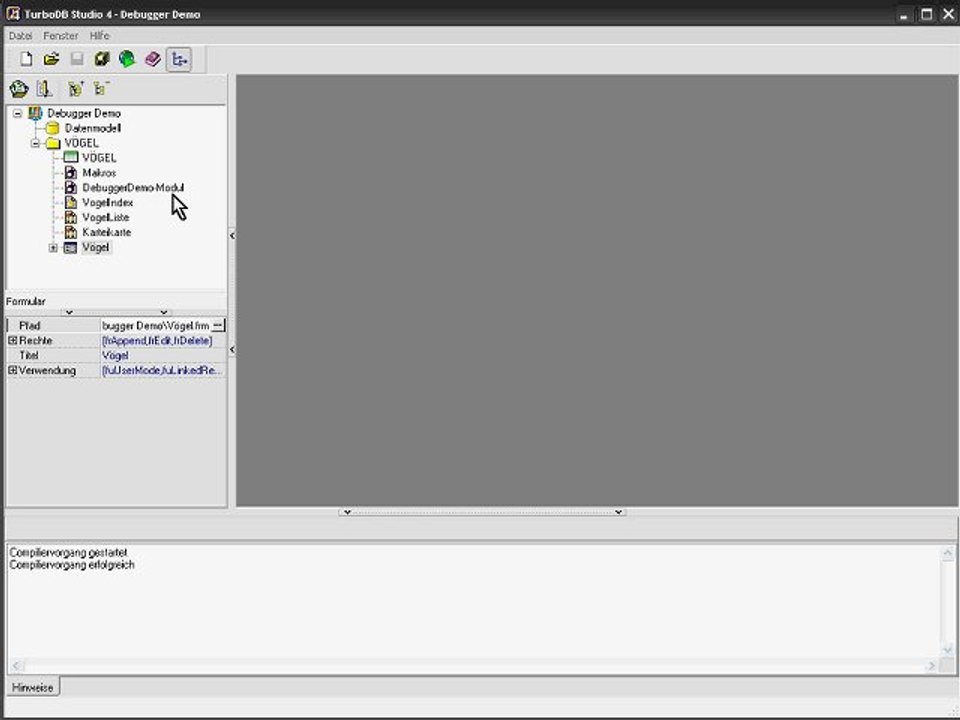The image size is (960, 720).
Task: Click the collapse all tree nodes icon
Action: click(101, 89)
